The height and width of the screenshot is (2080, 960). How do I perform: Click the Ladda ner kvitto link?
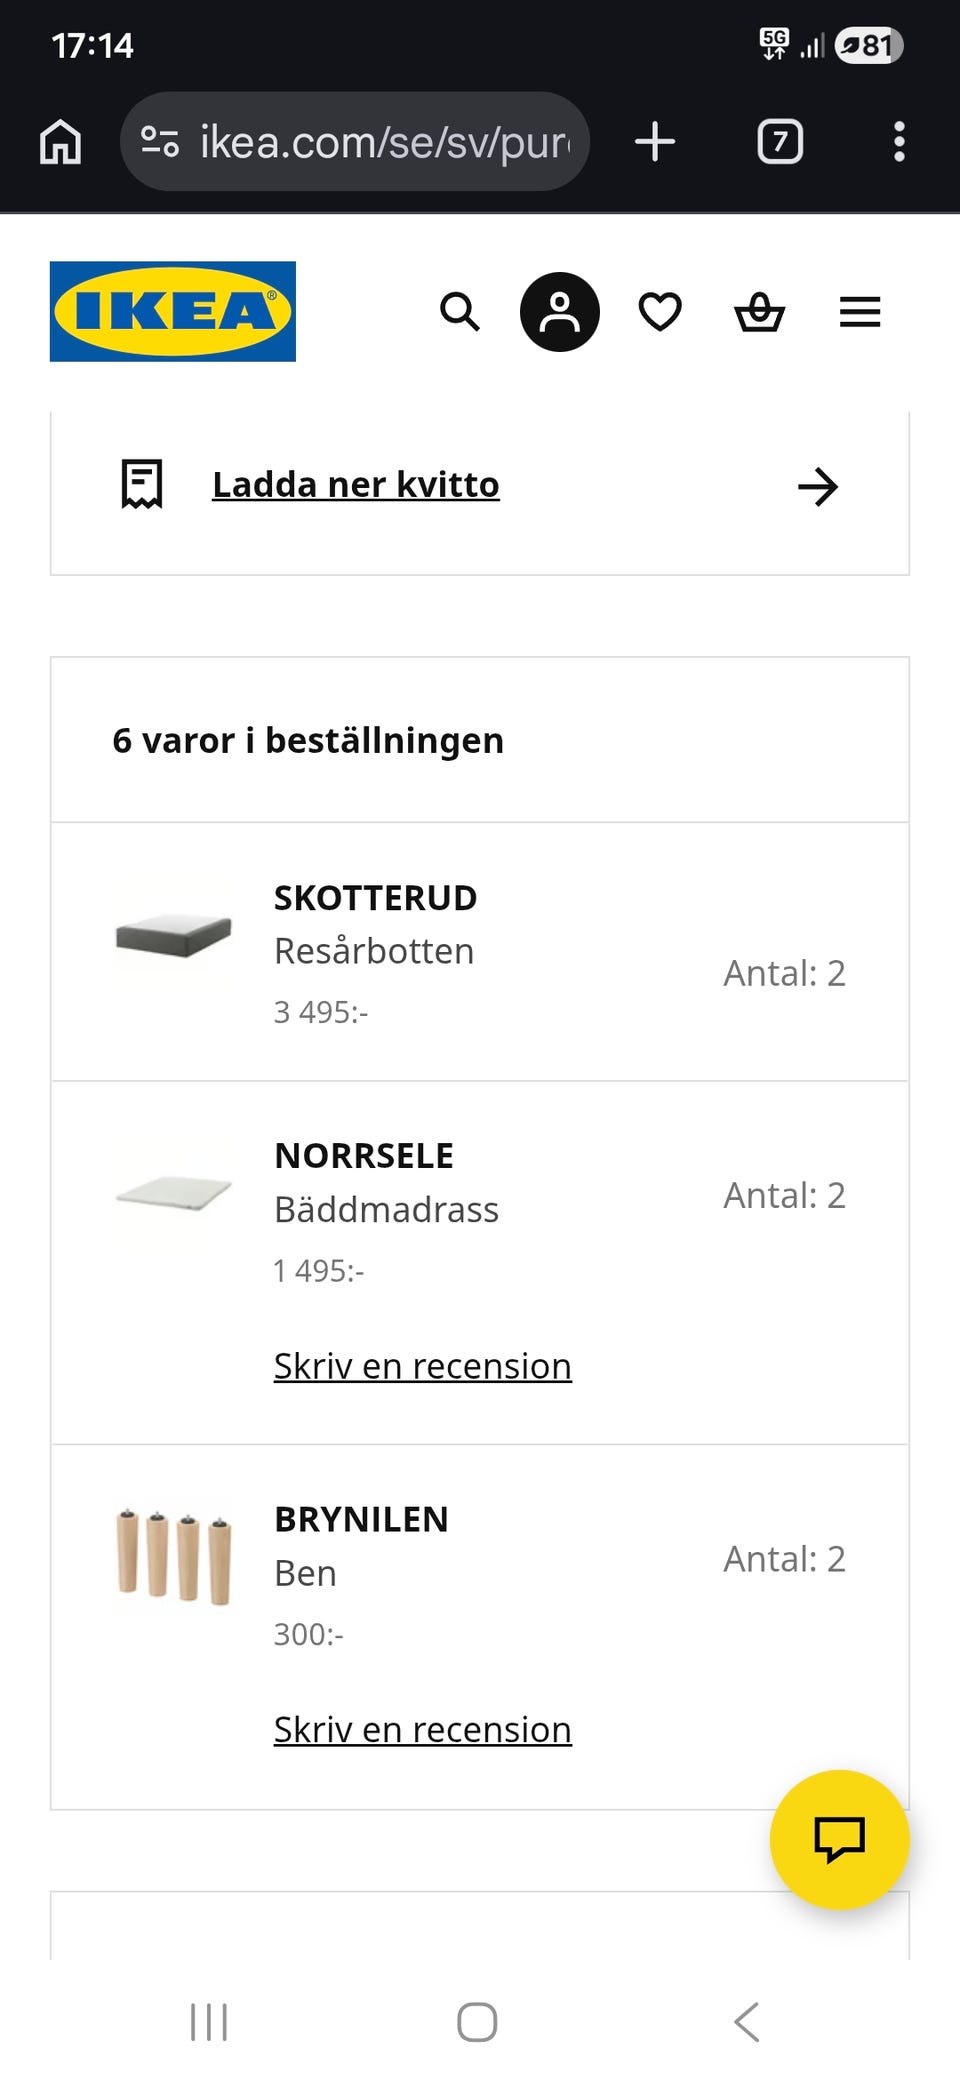click(356, 485)
